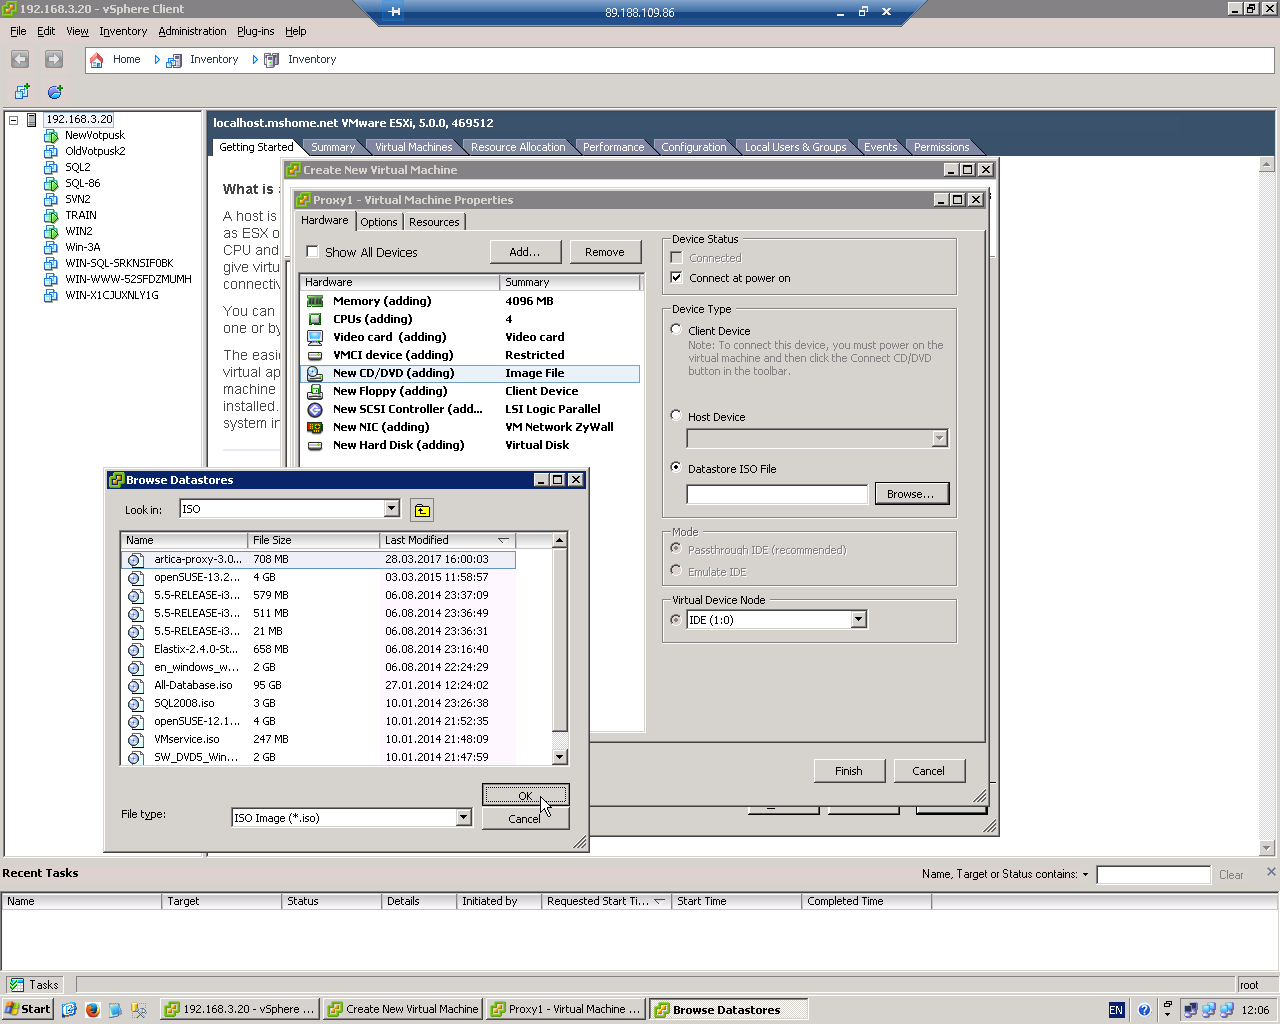Select the SQL-86 VM icon
Viewport: 1280px width, 1024px height.
click(x=51, y=184)
